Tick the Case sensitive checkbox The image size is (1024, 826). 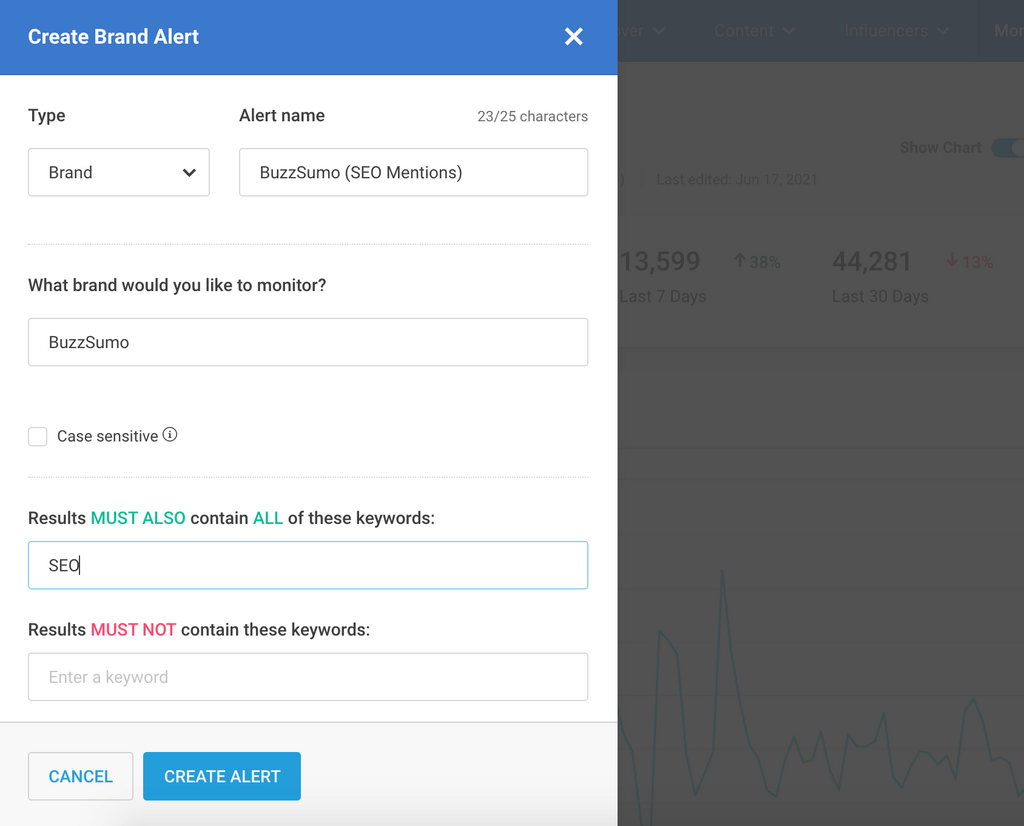[38, 437]
